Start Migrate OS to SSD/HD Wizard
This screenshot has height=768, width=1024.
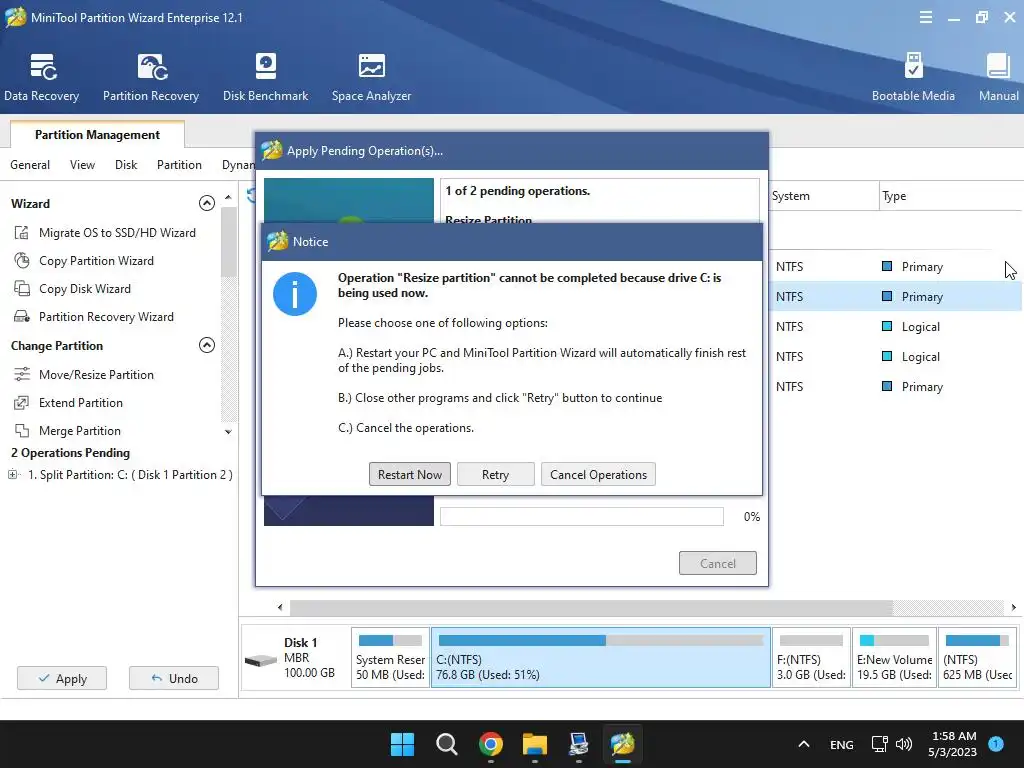[105, 232]
